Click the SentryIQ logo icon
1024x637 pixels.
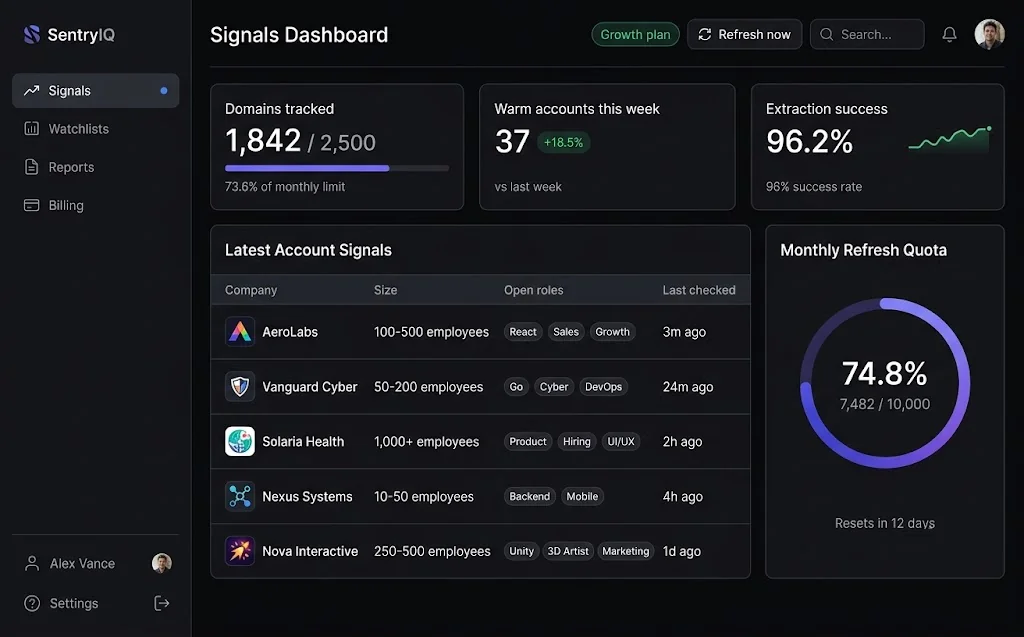tap(31, 35)
